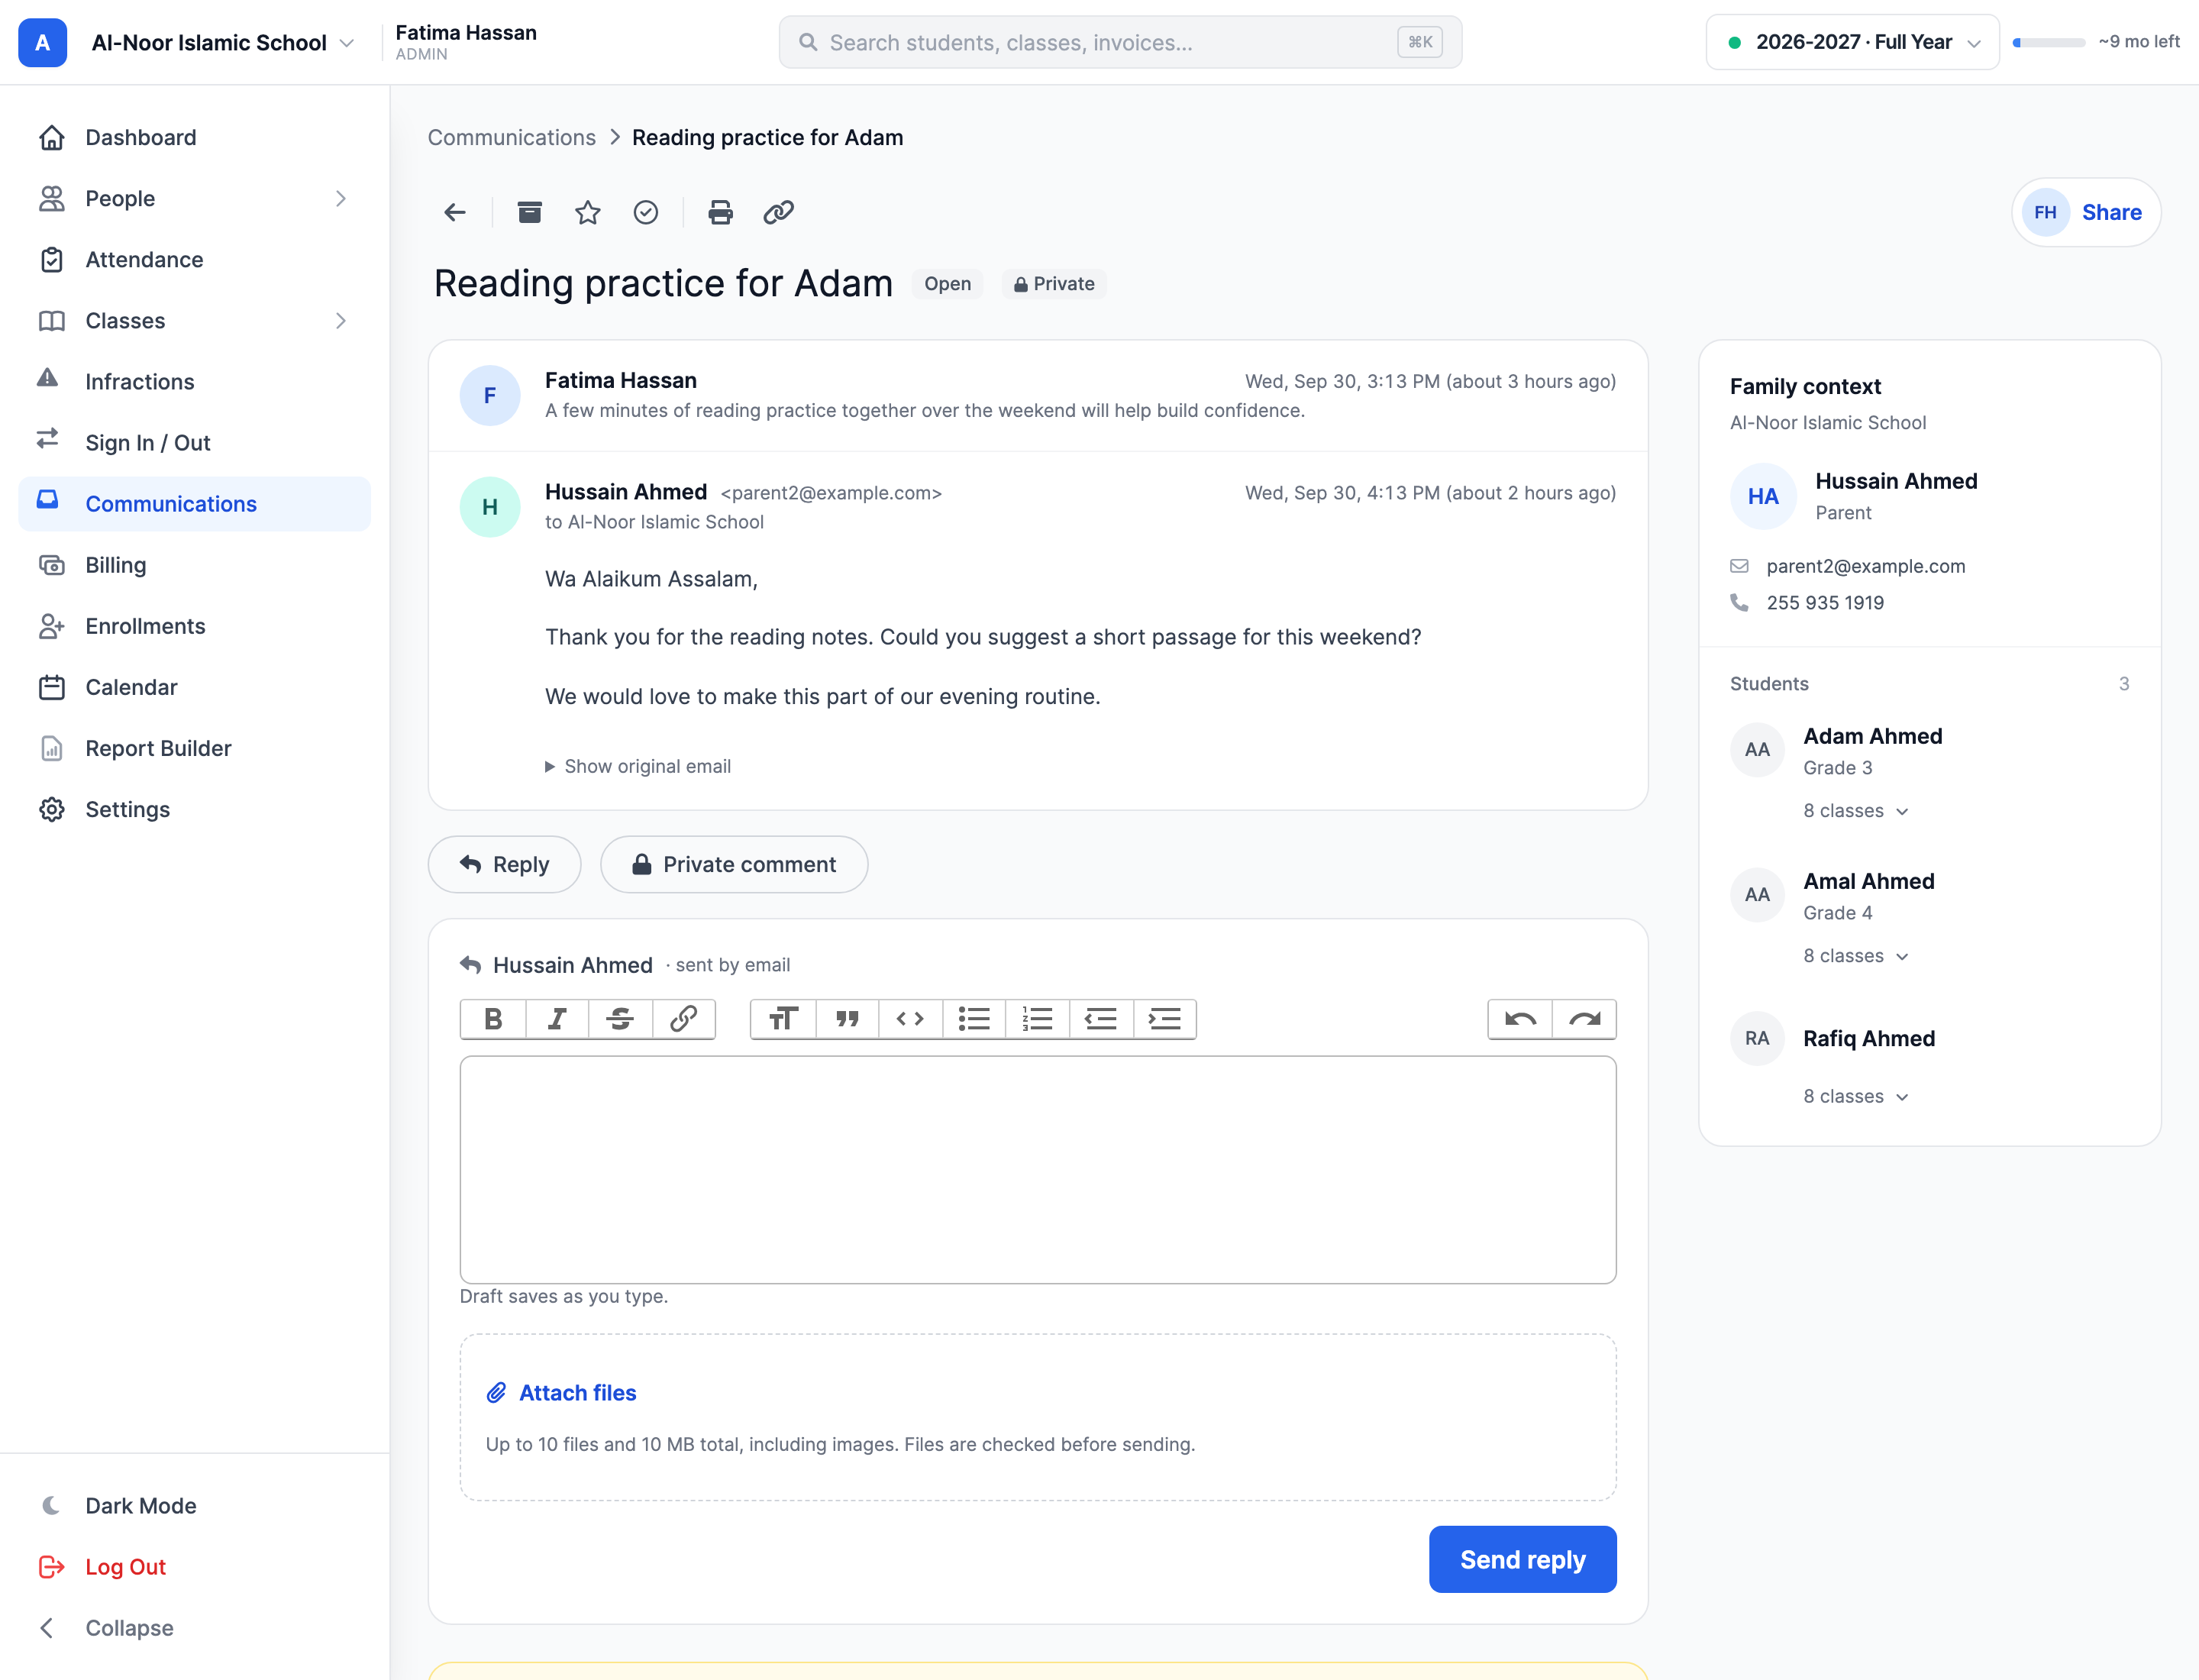
Task: Mark conversation resolved with checkmark icon
Action: pyautogui.click(x=646, y=212)
